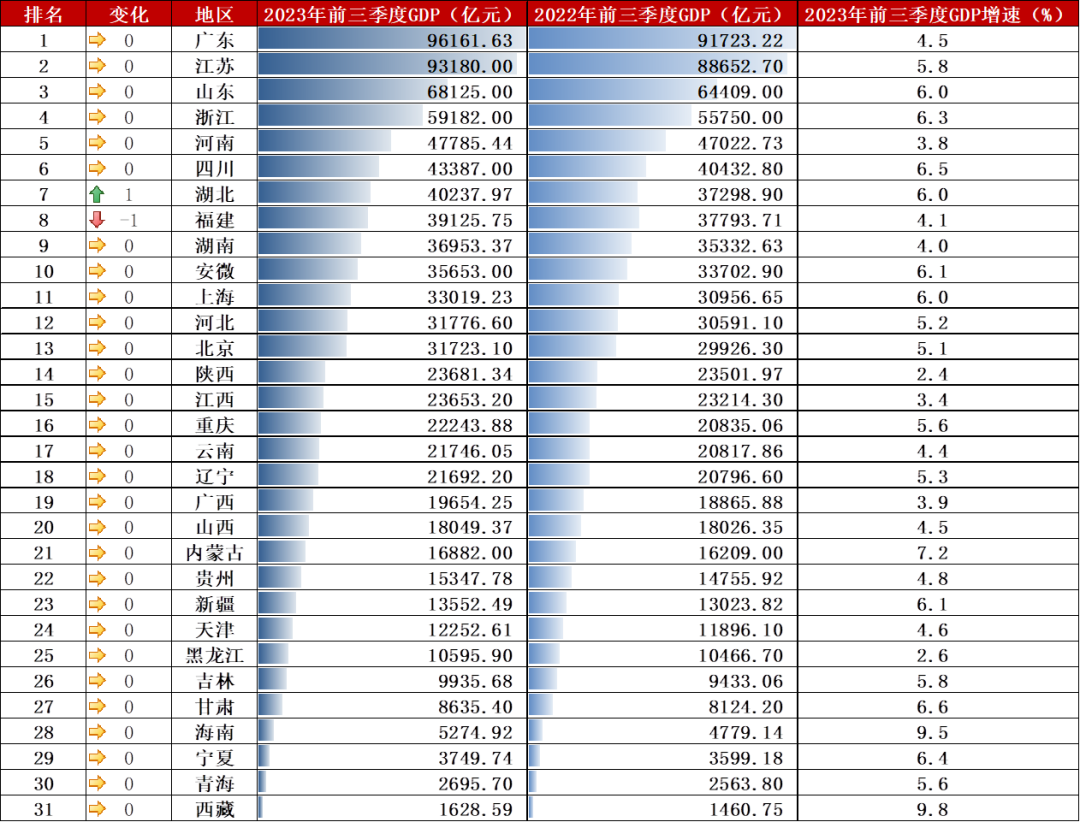Click the orange arrow icon in 内蒙古 row
1080x822 pixels.
pyautogui.click(x=97, y=553)
